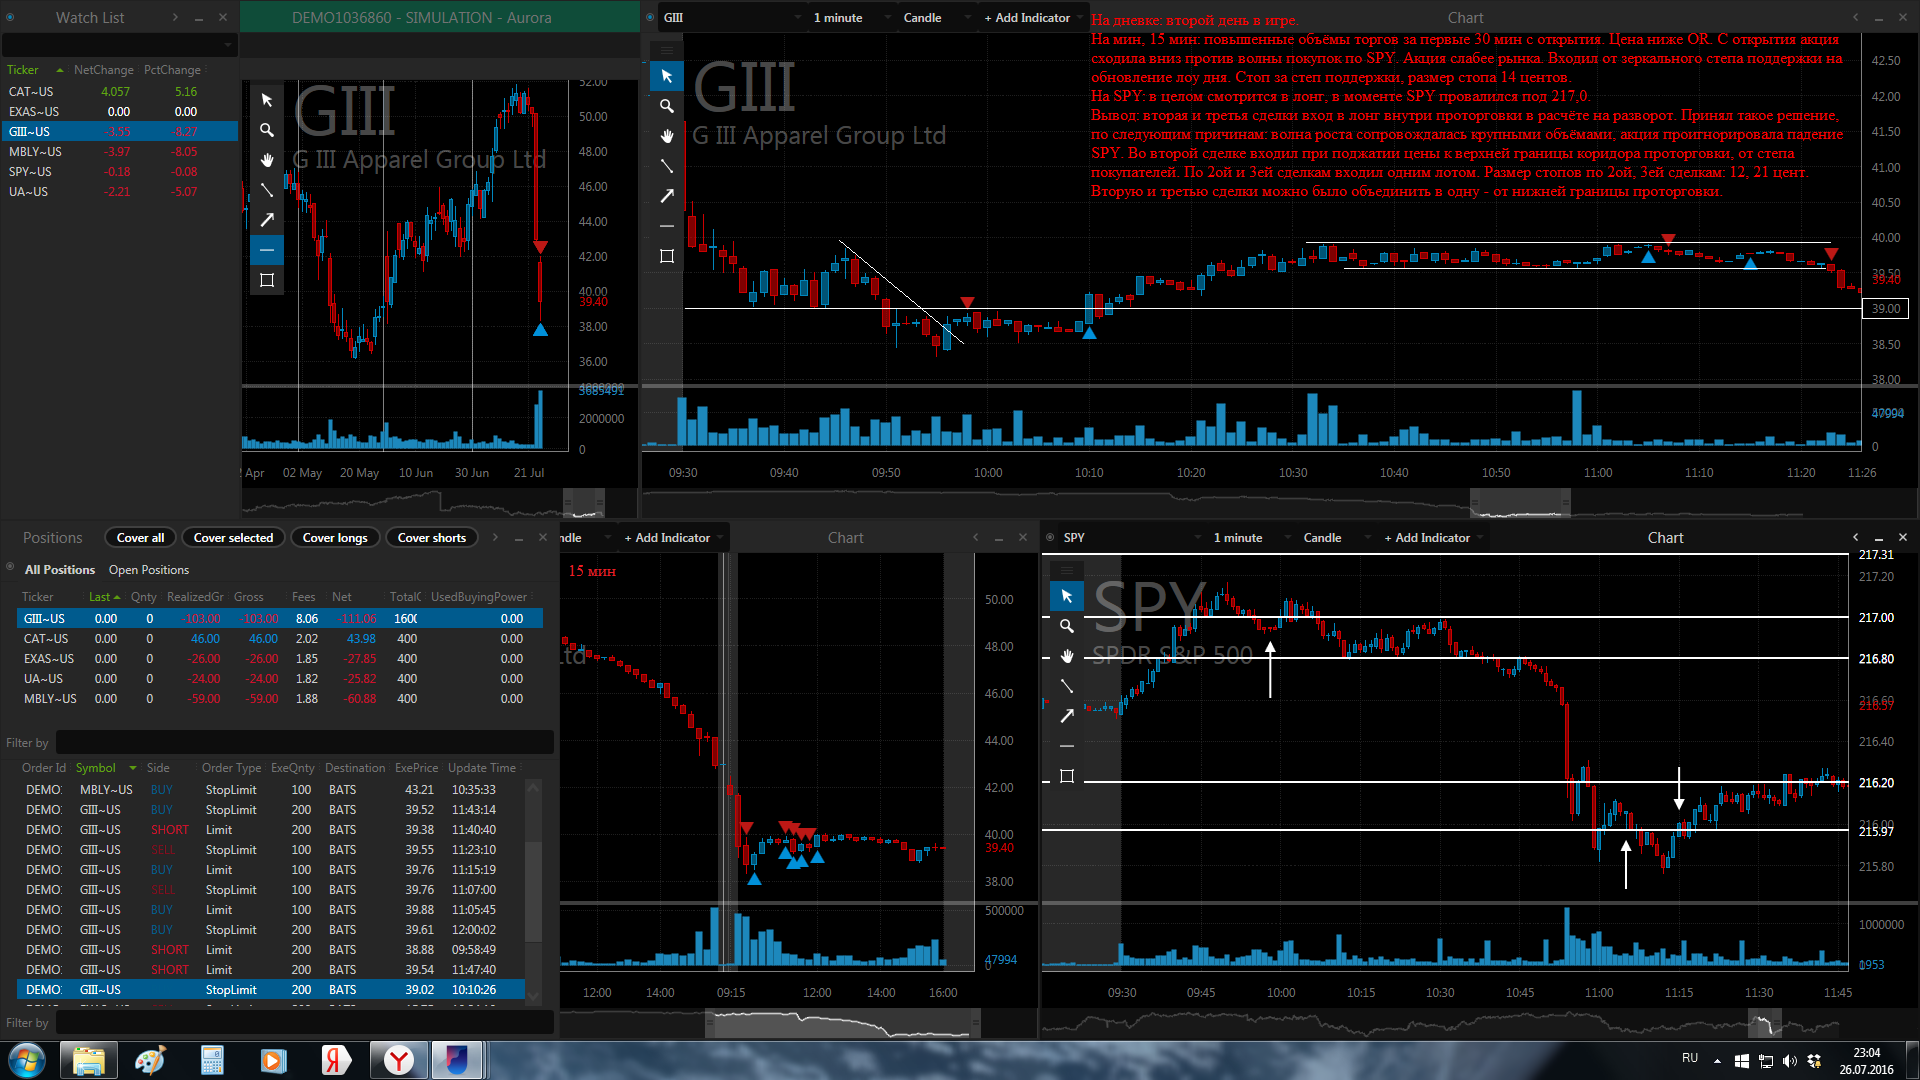Select the hand pan tool on the daily GIII chart

[x=267, y=160]
